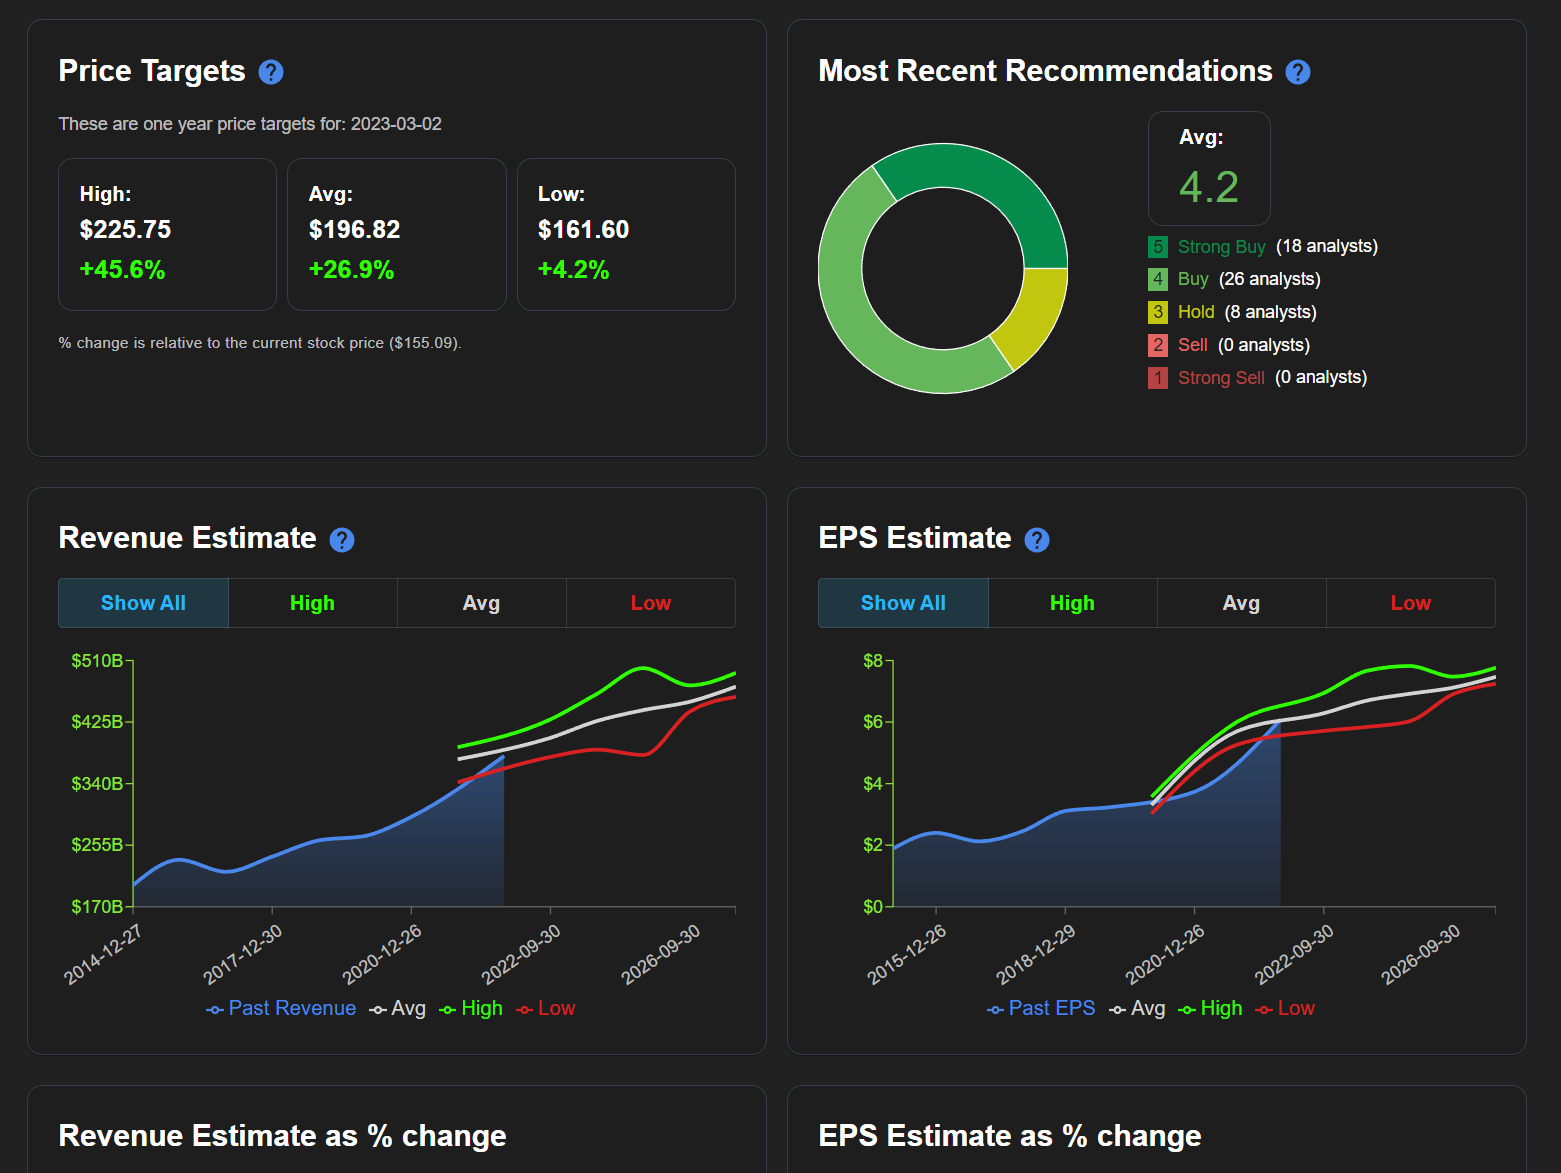The image size is (1561, 1173).
Task: Toggle Past Revenue legend entry
Action: click(281, 1008)
